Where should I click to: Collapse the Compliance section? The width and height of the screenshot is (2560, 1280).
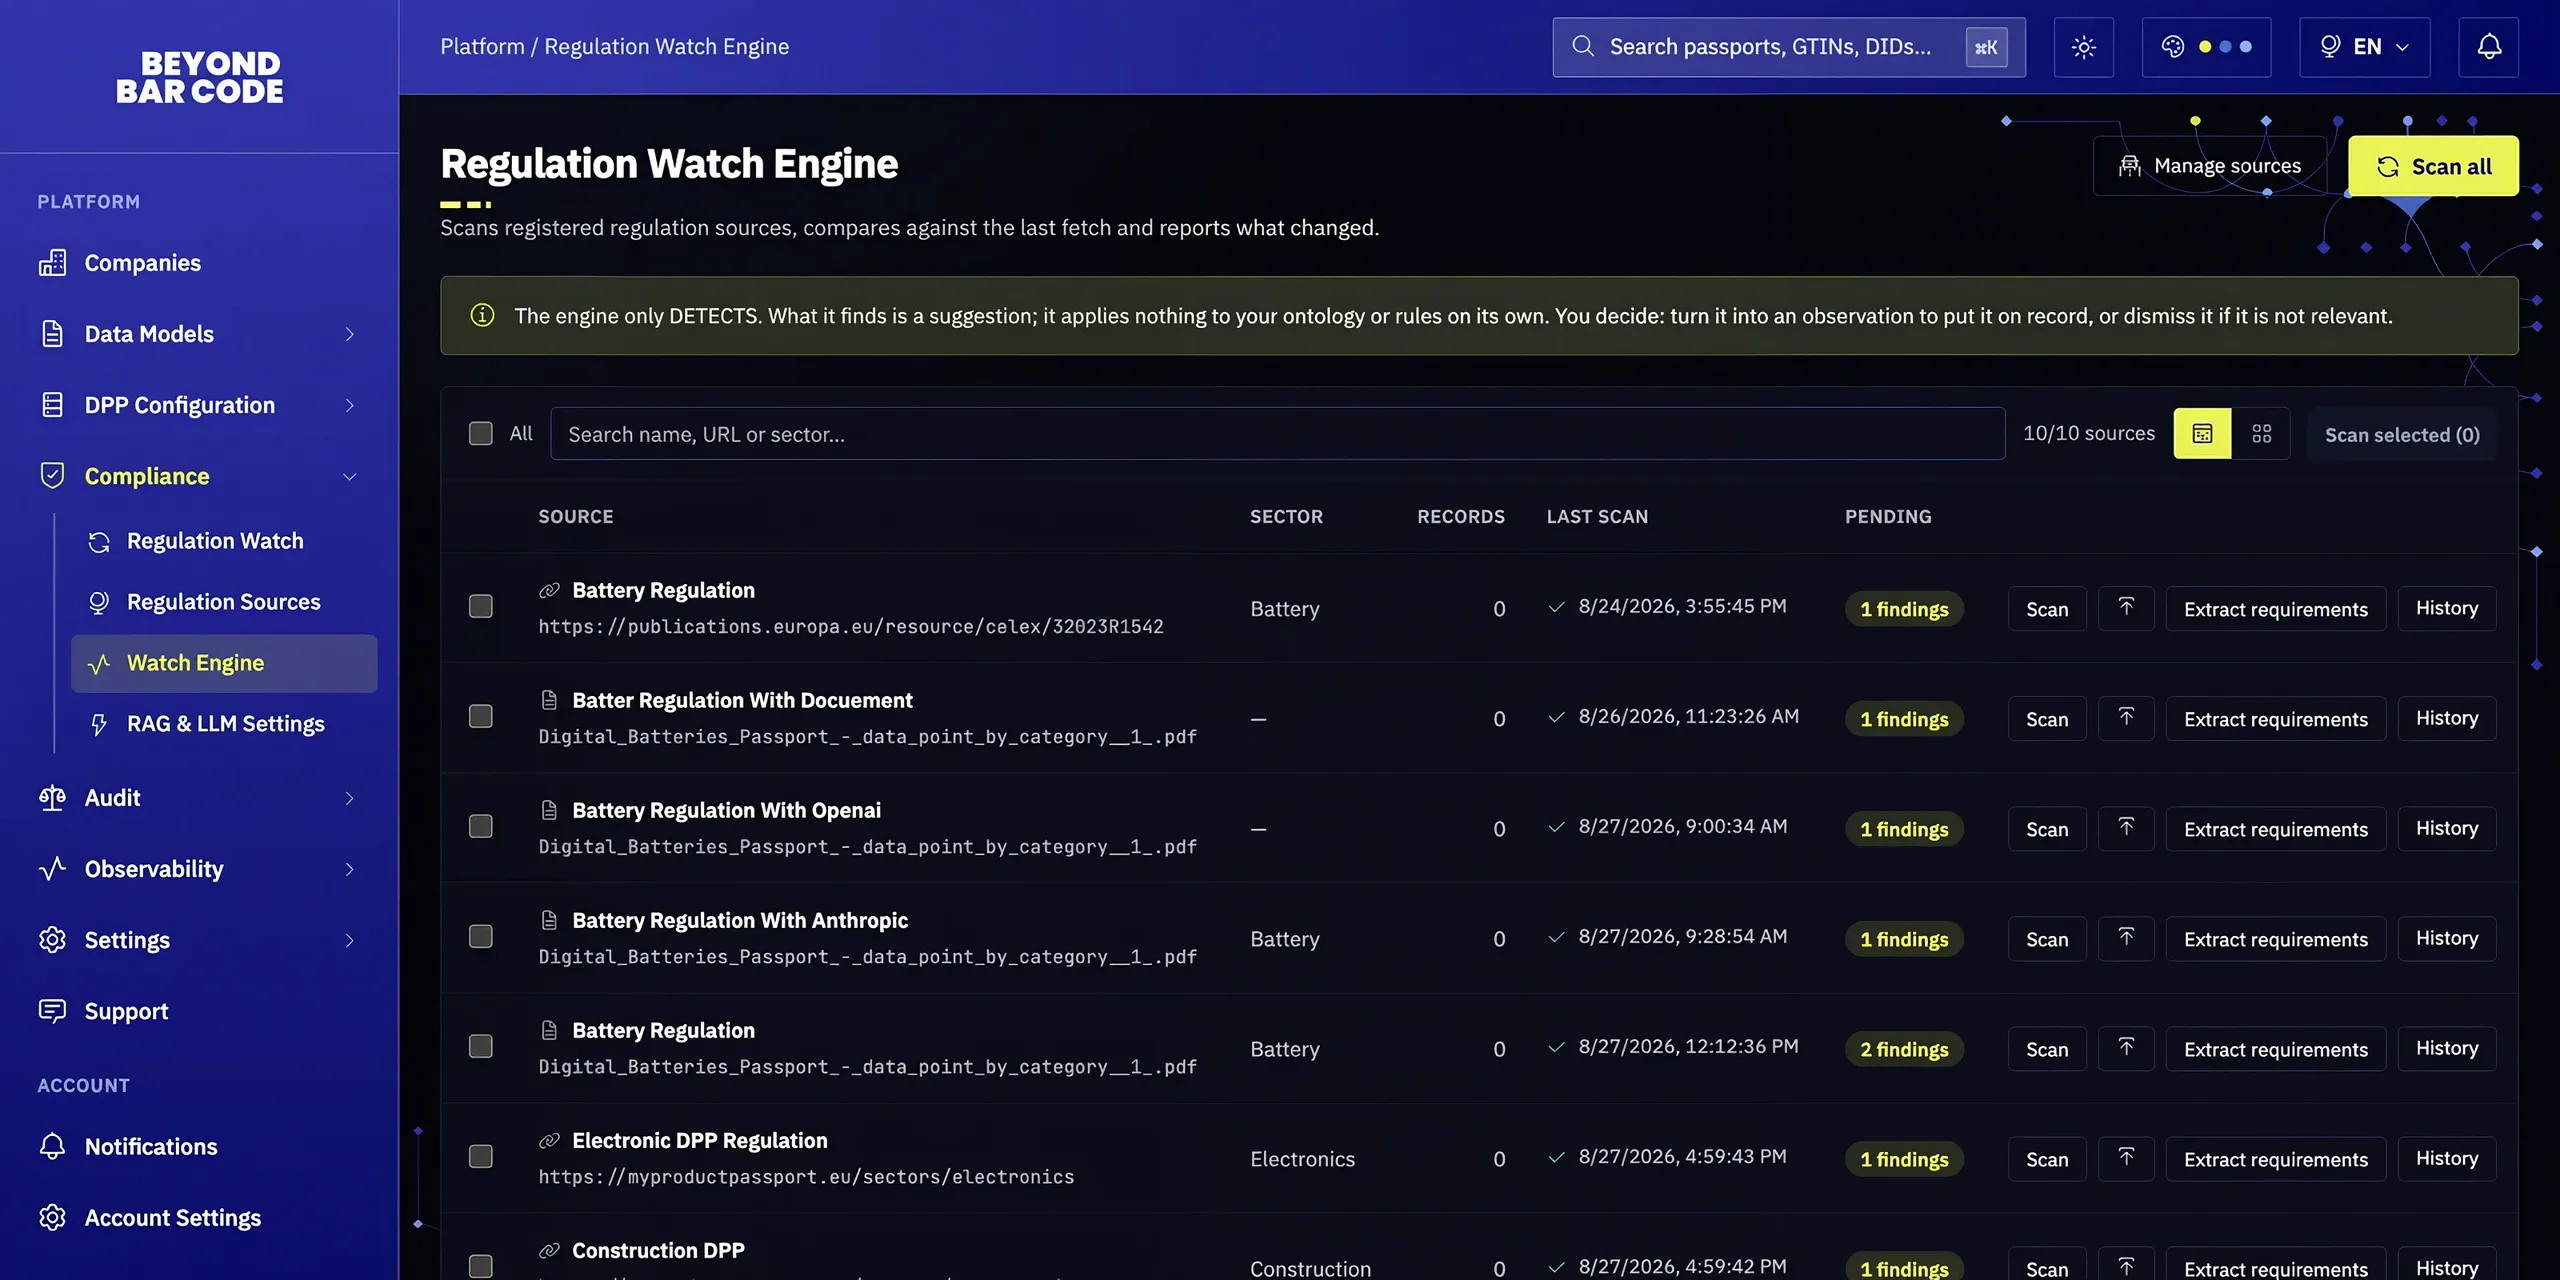tap(200, 476)
